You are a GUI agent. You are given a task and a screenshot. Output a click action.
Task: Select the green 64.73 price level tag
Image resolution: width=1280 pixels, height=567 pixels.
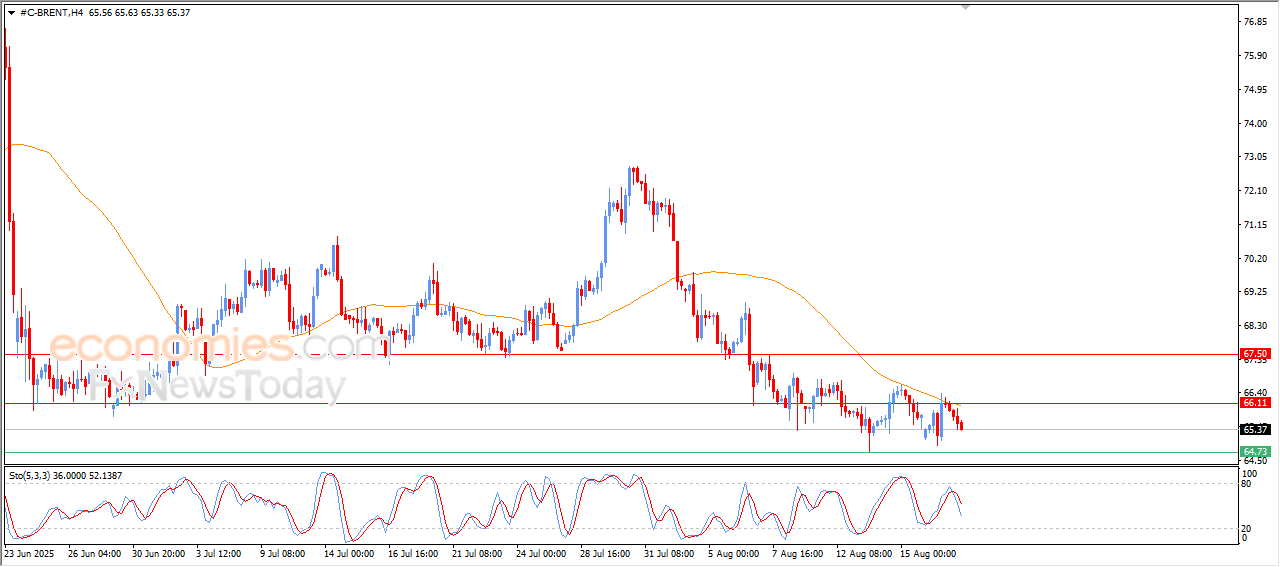click(1255, 452)
